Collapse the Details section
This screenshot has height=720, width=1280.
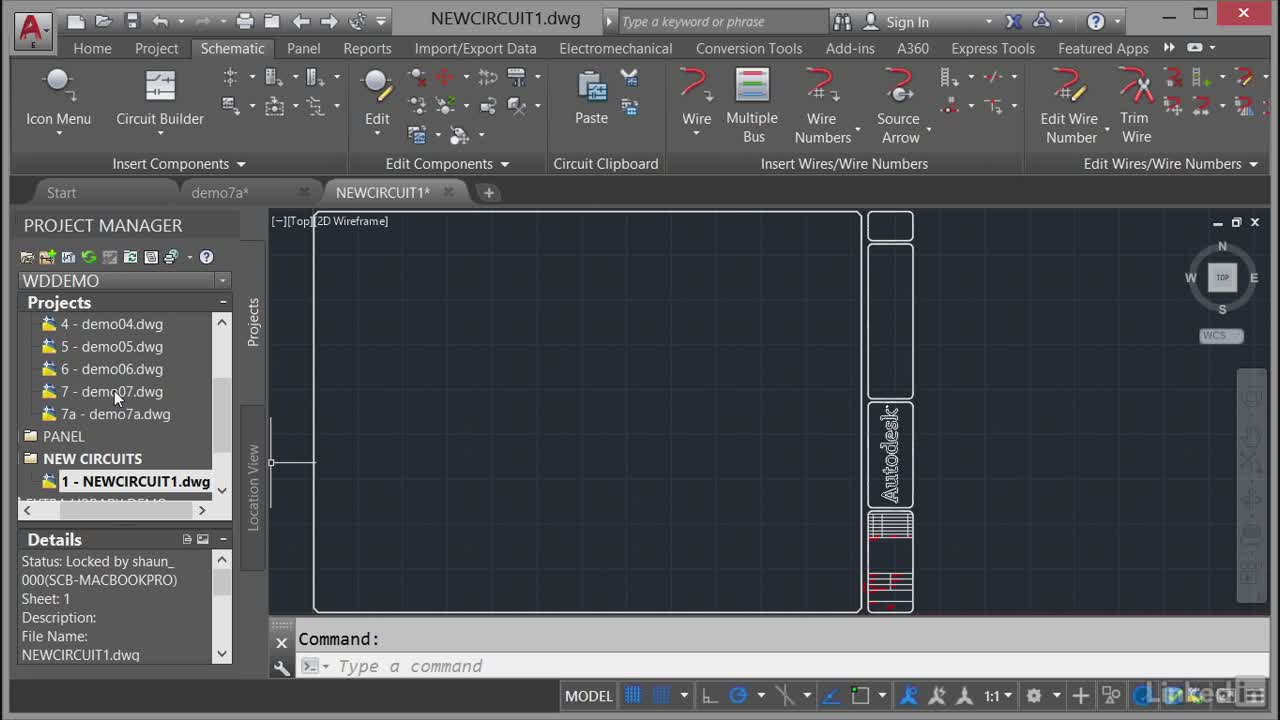click(x=223, y=539)
